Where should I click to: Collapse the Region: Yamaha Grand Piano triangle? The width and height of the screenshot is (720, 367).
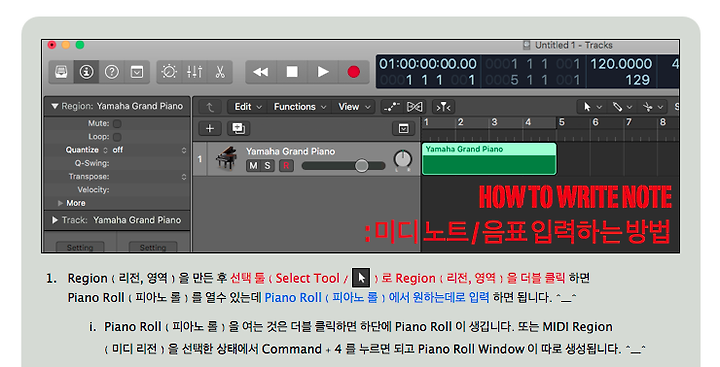55,107
